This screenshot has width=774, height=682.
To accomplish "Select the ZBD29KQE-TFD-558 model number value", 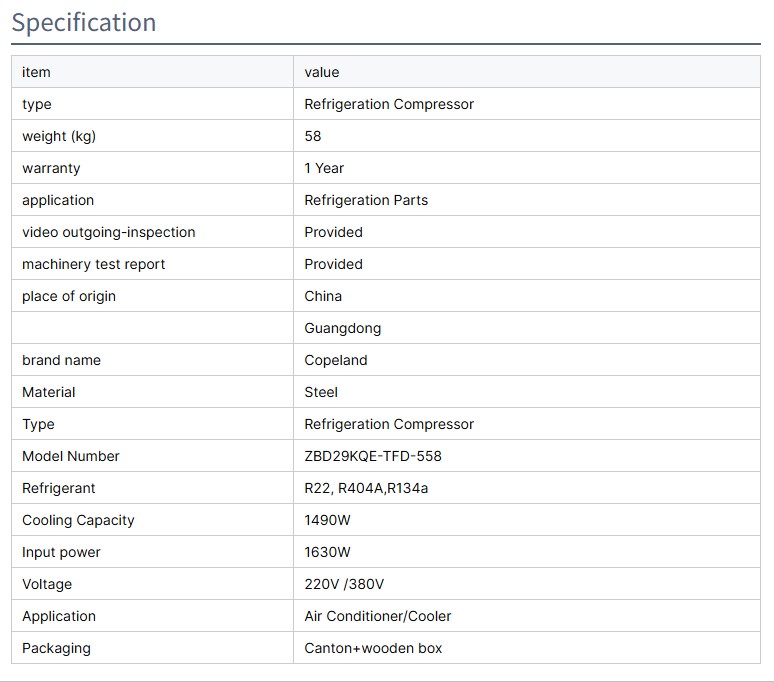I will (x=373, y=456).
